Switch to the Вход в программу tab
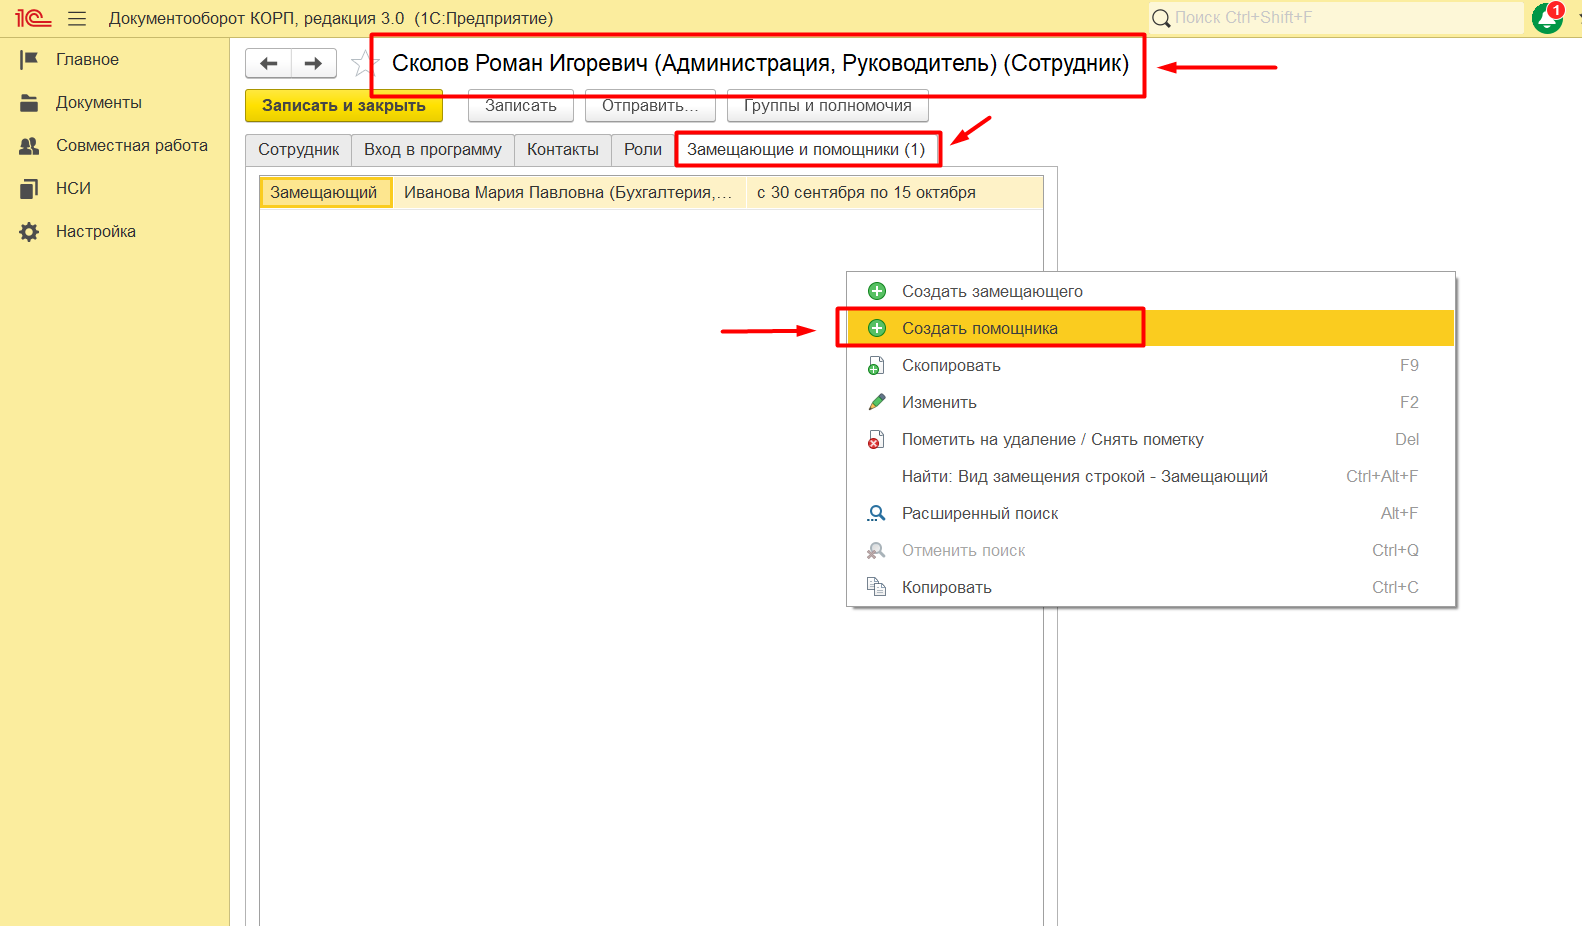This screenshot has width=1582, height=926. point(433,150)
